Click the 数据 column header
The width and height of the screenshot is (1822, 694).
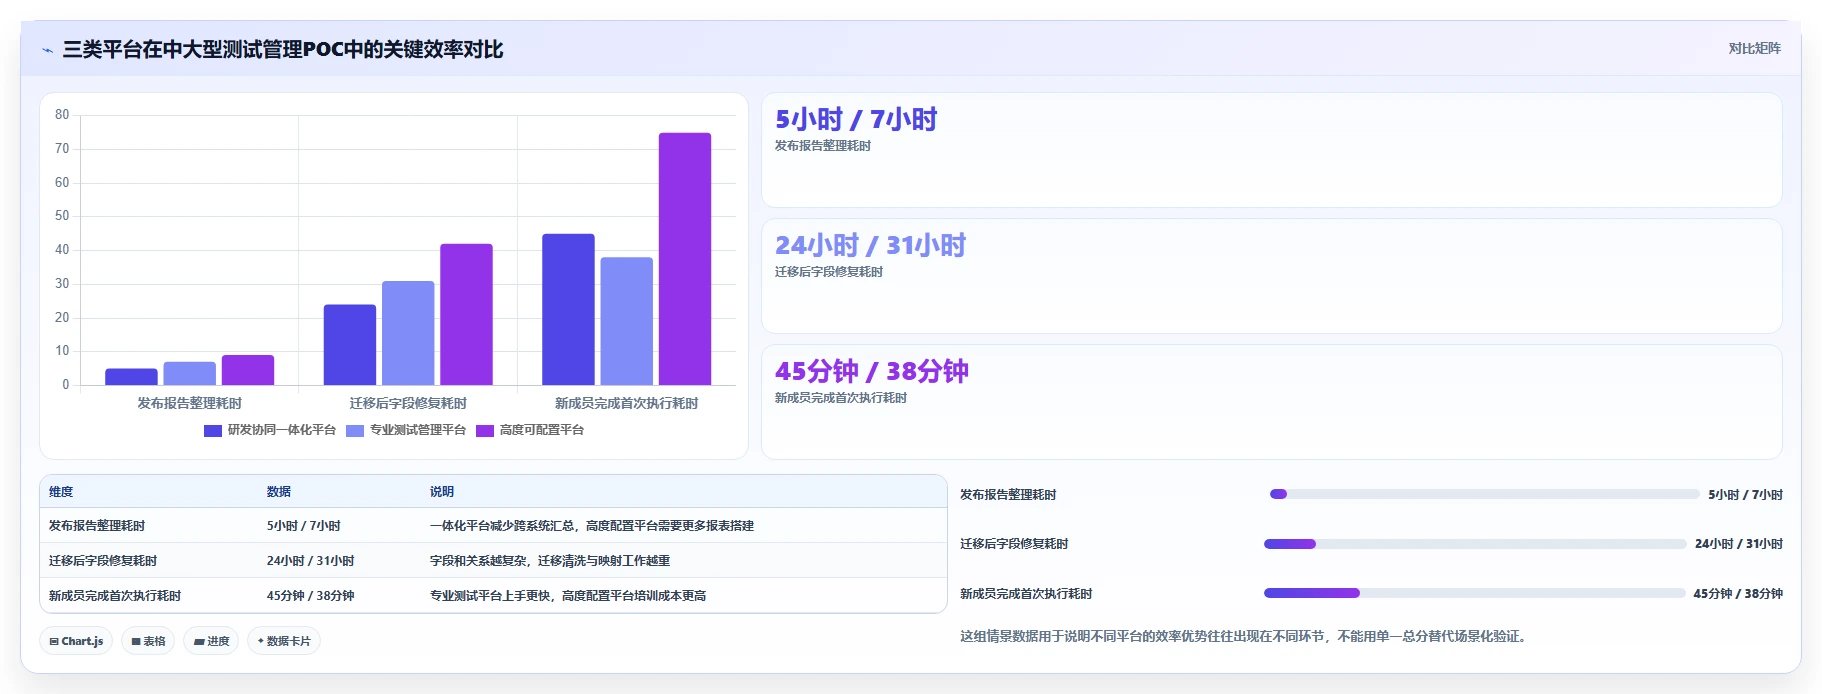coord(279,492)
